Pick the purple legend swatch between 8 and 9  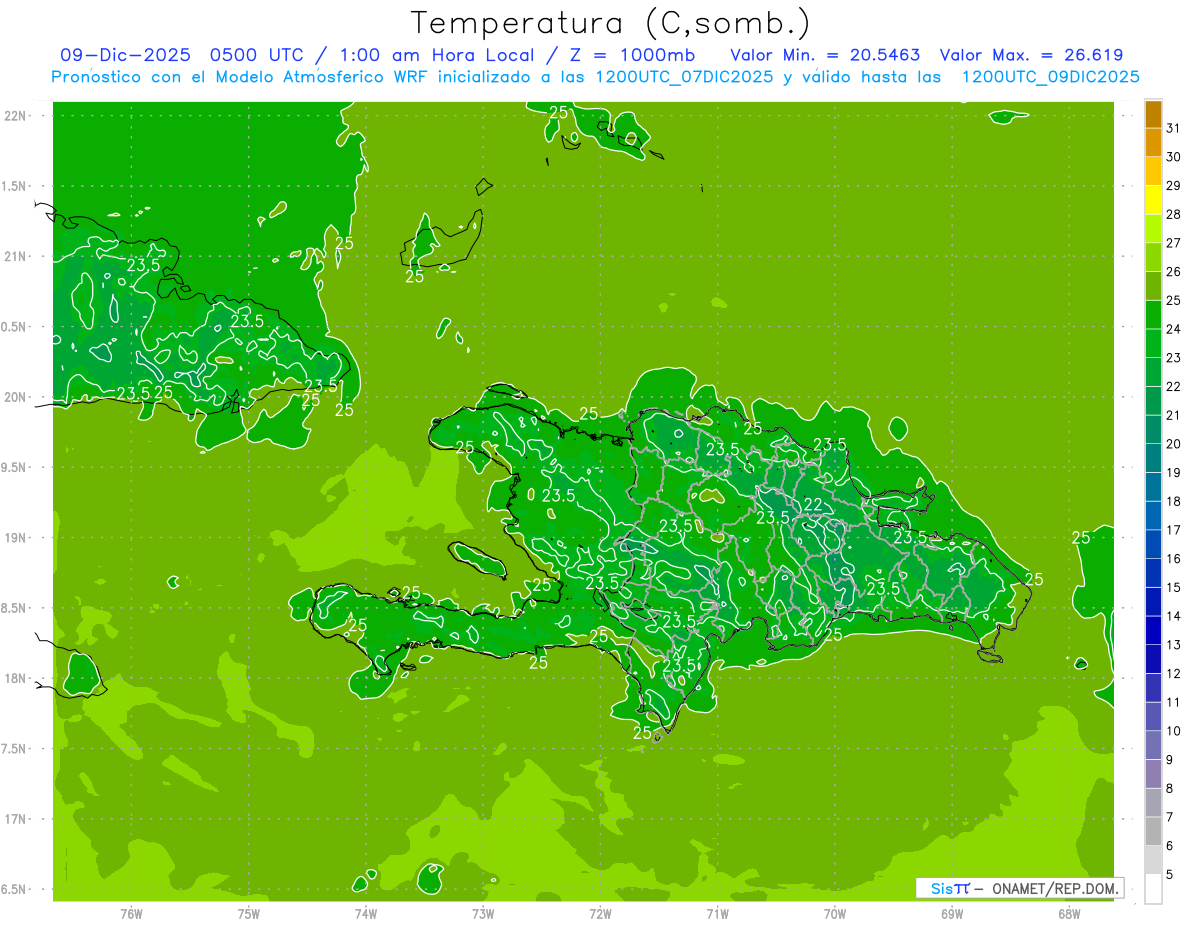click(1153, 774)
